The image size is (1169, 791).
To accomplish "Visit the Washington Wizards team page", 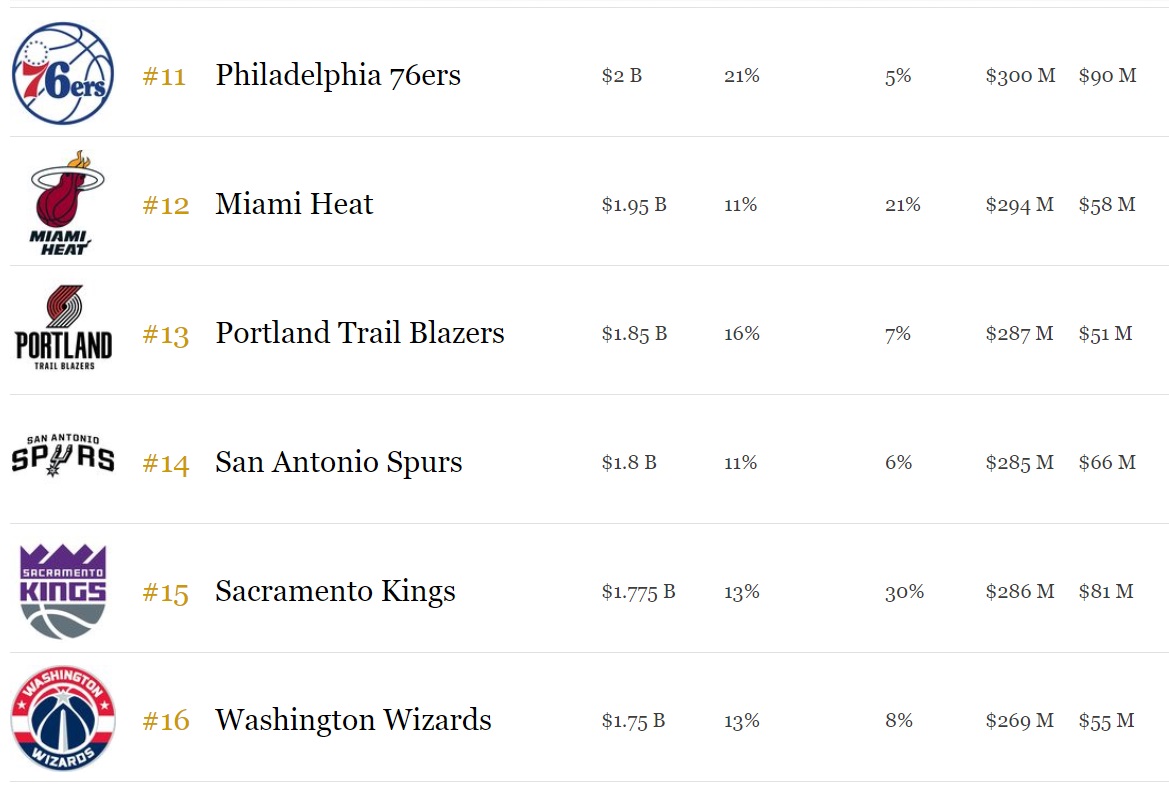I will (x=353, y=720).
